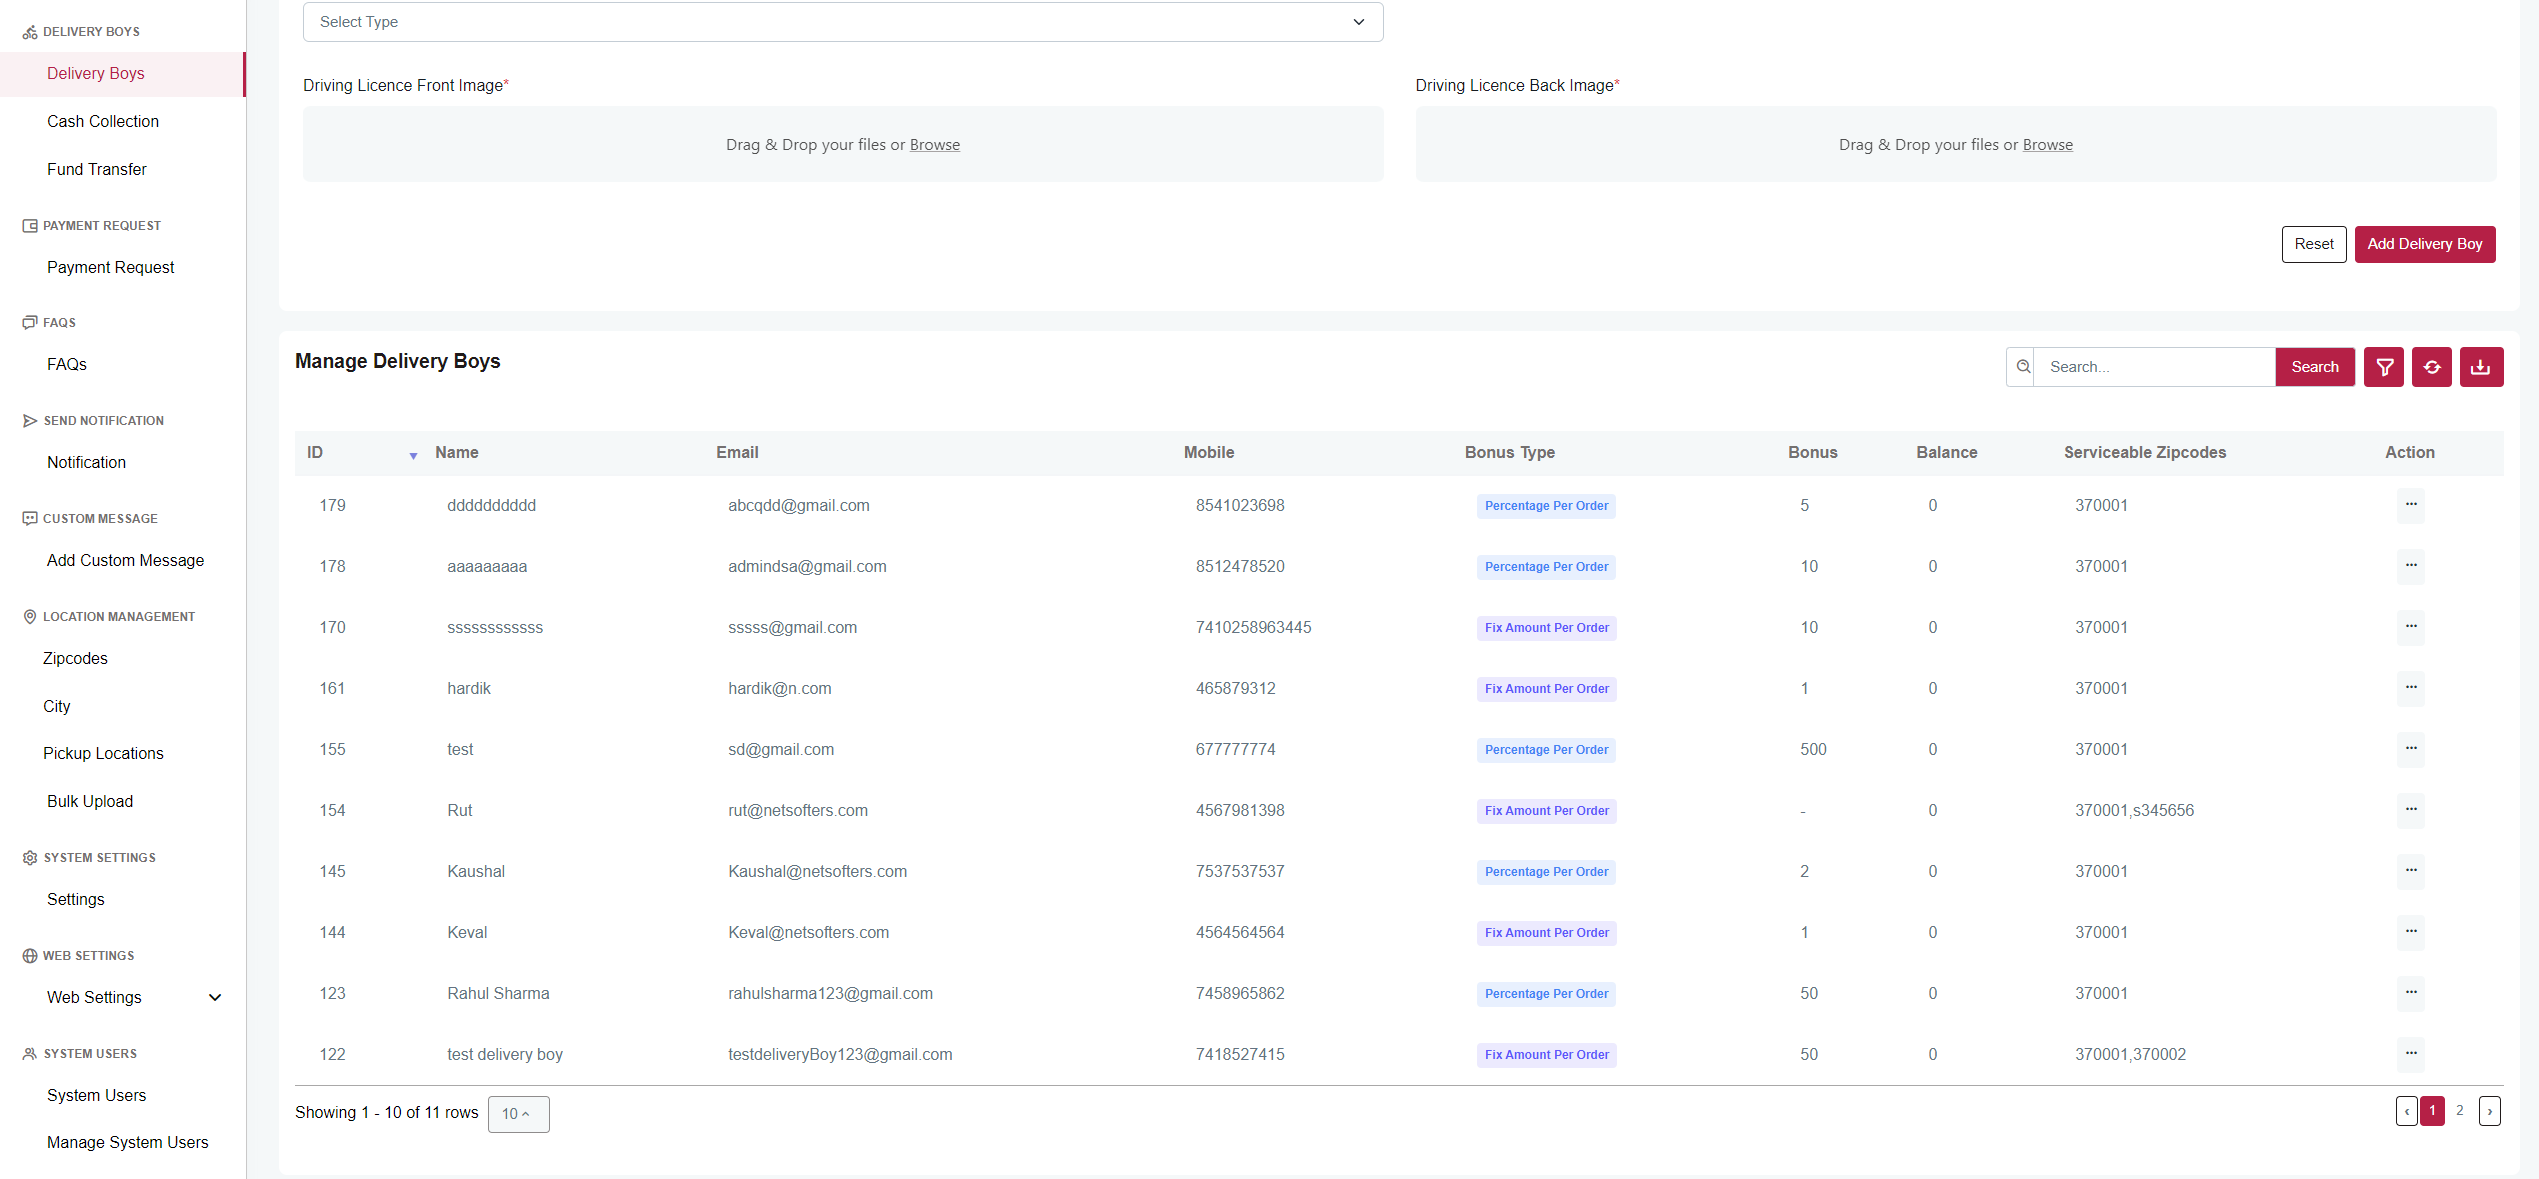Click next page arrow in pagination
This screenshot has width=2539, height=1179.
point(2490,1111)
